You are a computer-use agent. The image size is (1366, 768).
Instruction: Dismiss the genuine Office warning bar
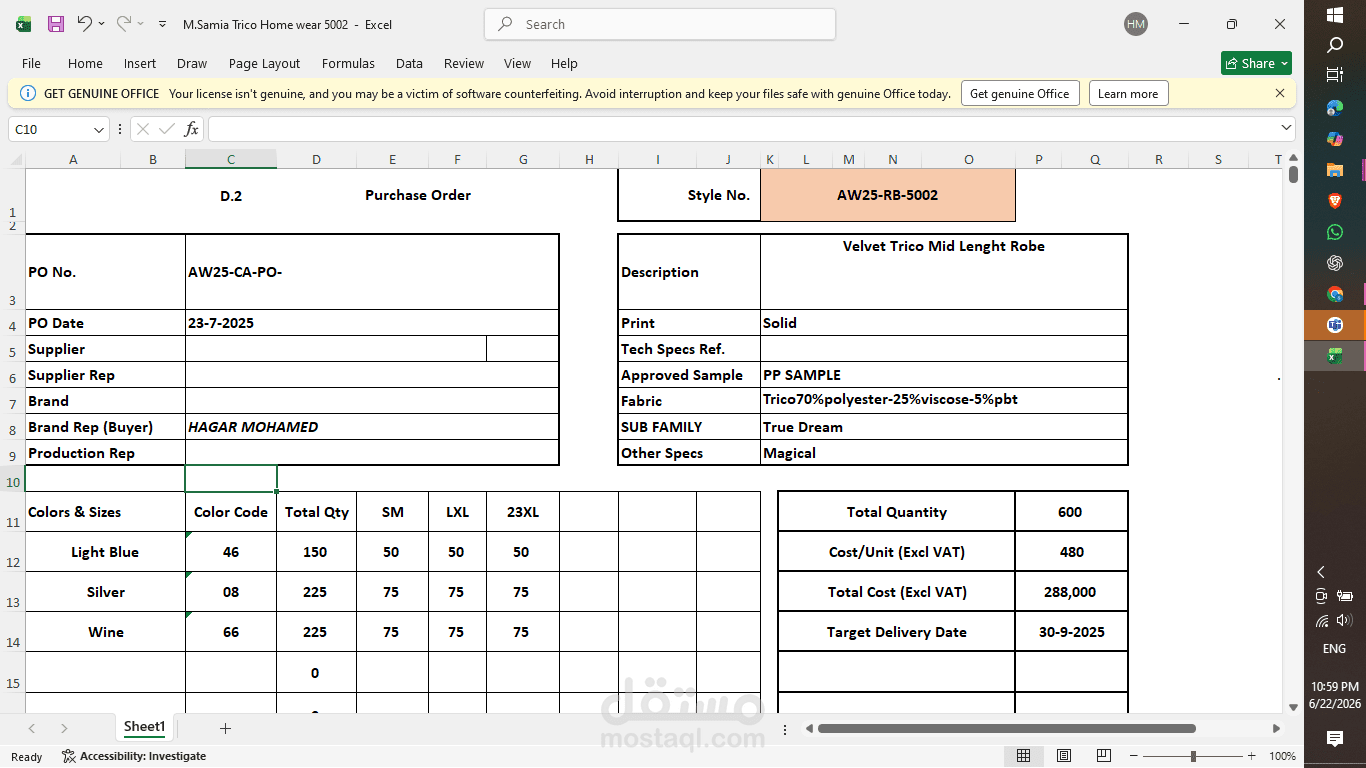click(1280, 93)
